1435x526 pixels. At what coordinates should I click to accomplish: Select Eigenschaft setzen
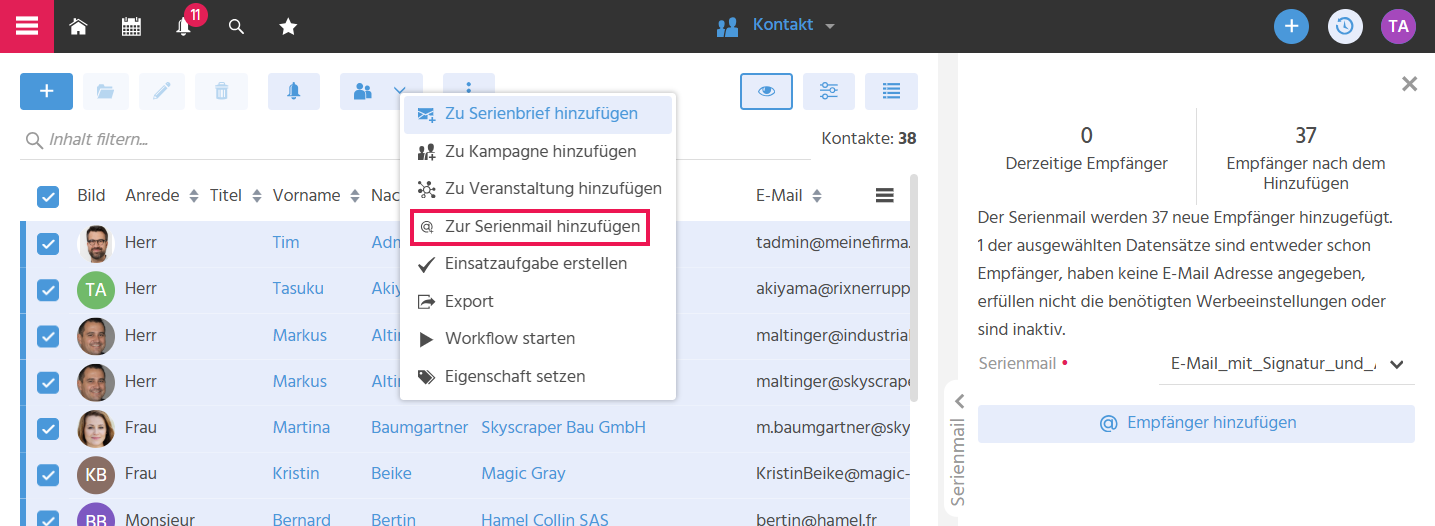(538, 377)
